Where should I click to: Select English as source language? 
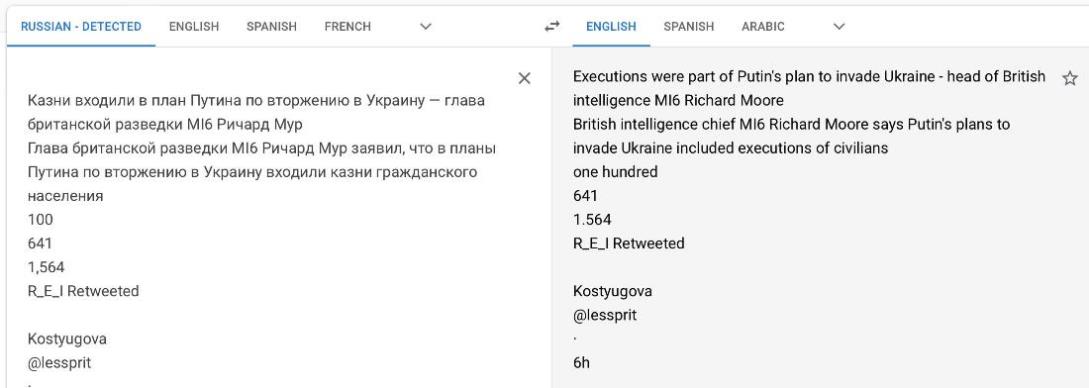pyautogui.click(x=194, y=26)
